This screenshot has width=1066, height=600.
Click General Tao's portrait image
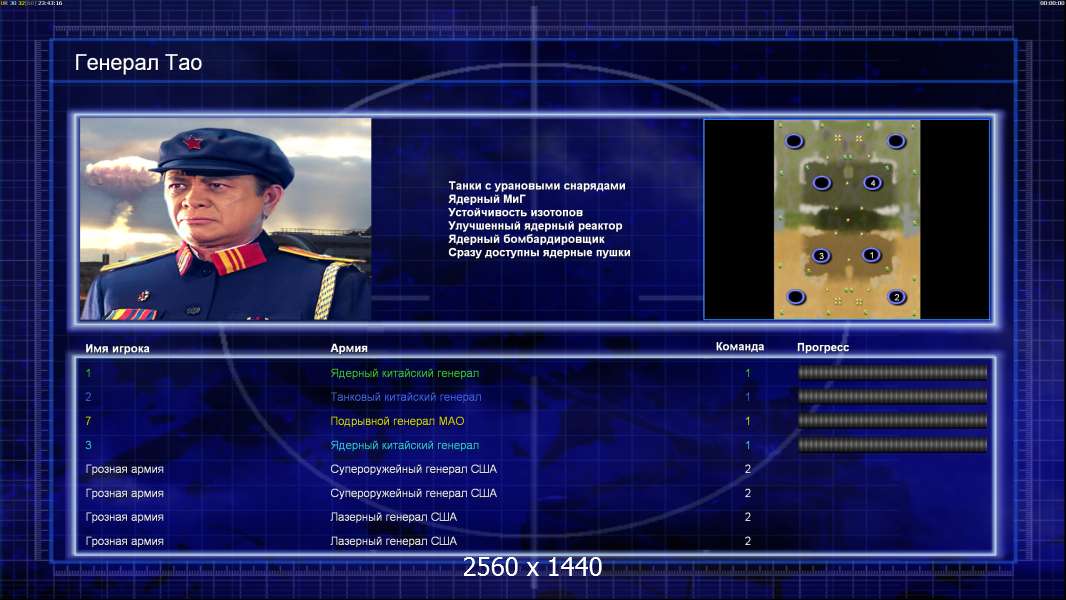click(226, 219)
